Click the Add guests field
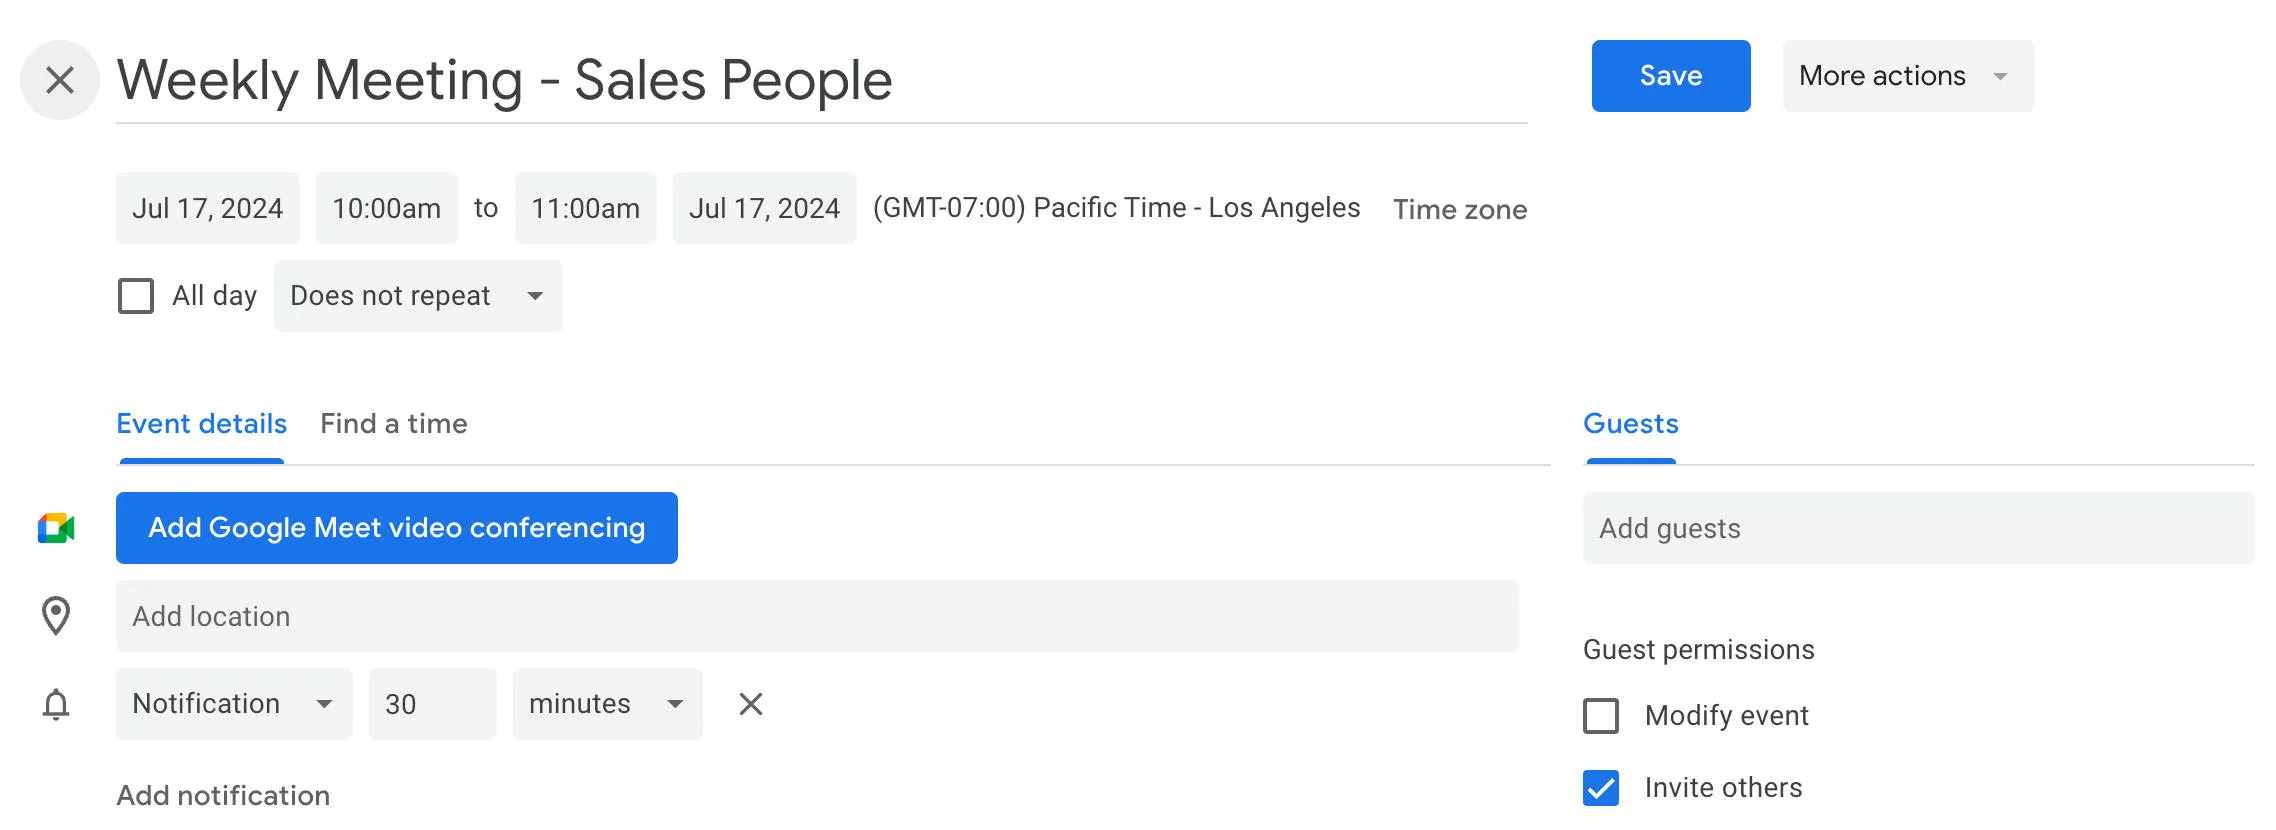The image size is (2276, 830). pos(1916,528)
